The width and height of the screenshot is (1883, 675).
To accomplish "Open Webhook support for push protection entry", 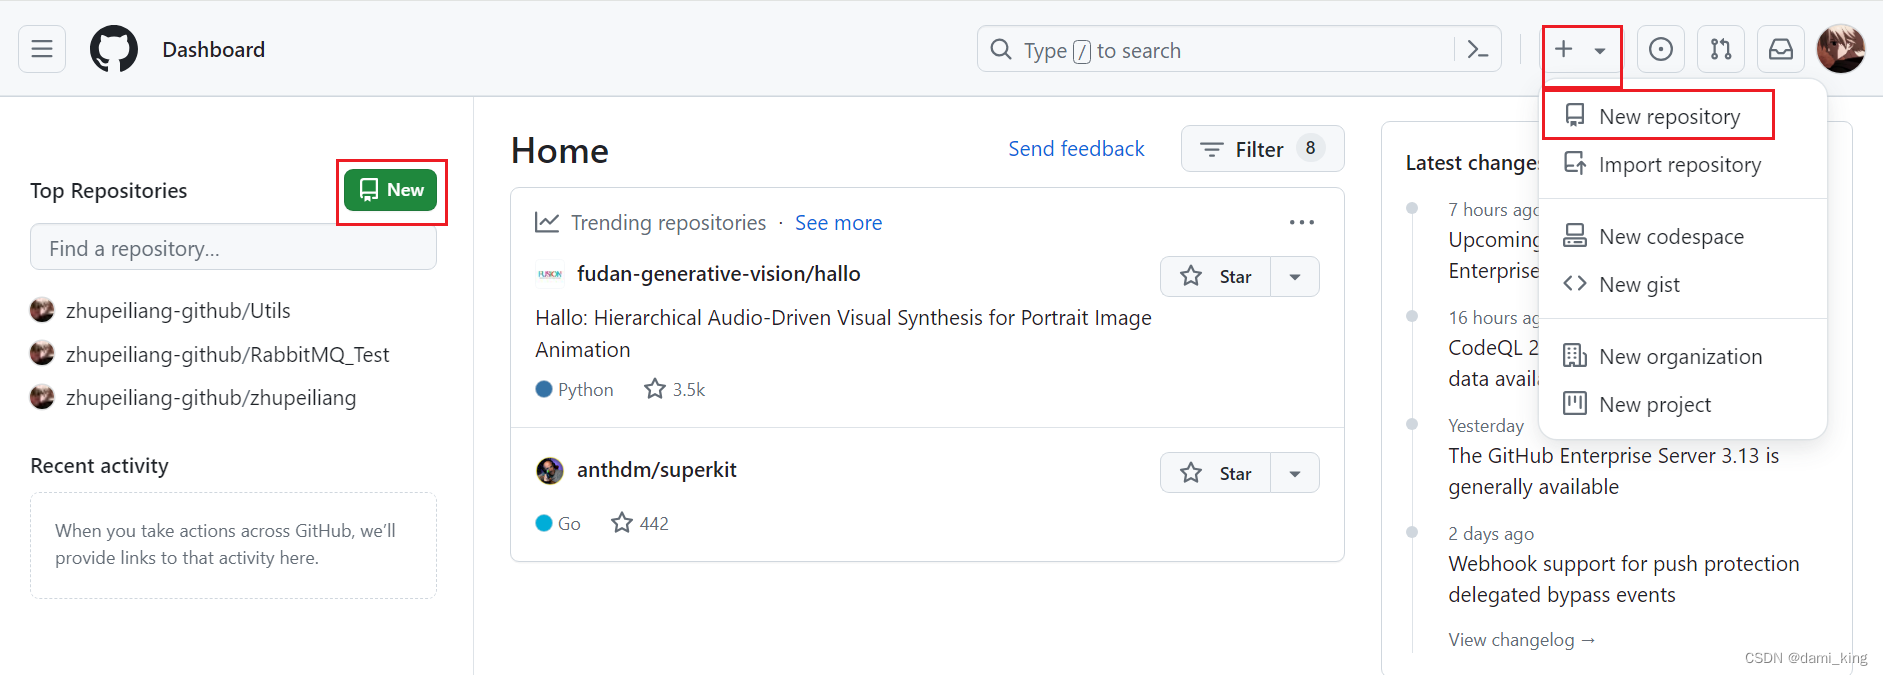I will 1623,579.
